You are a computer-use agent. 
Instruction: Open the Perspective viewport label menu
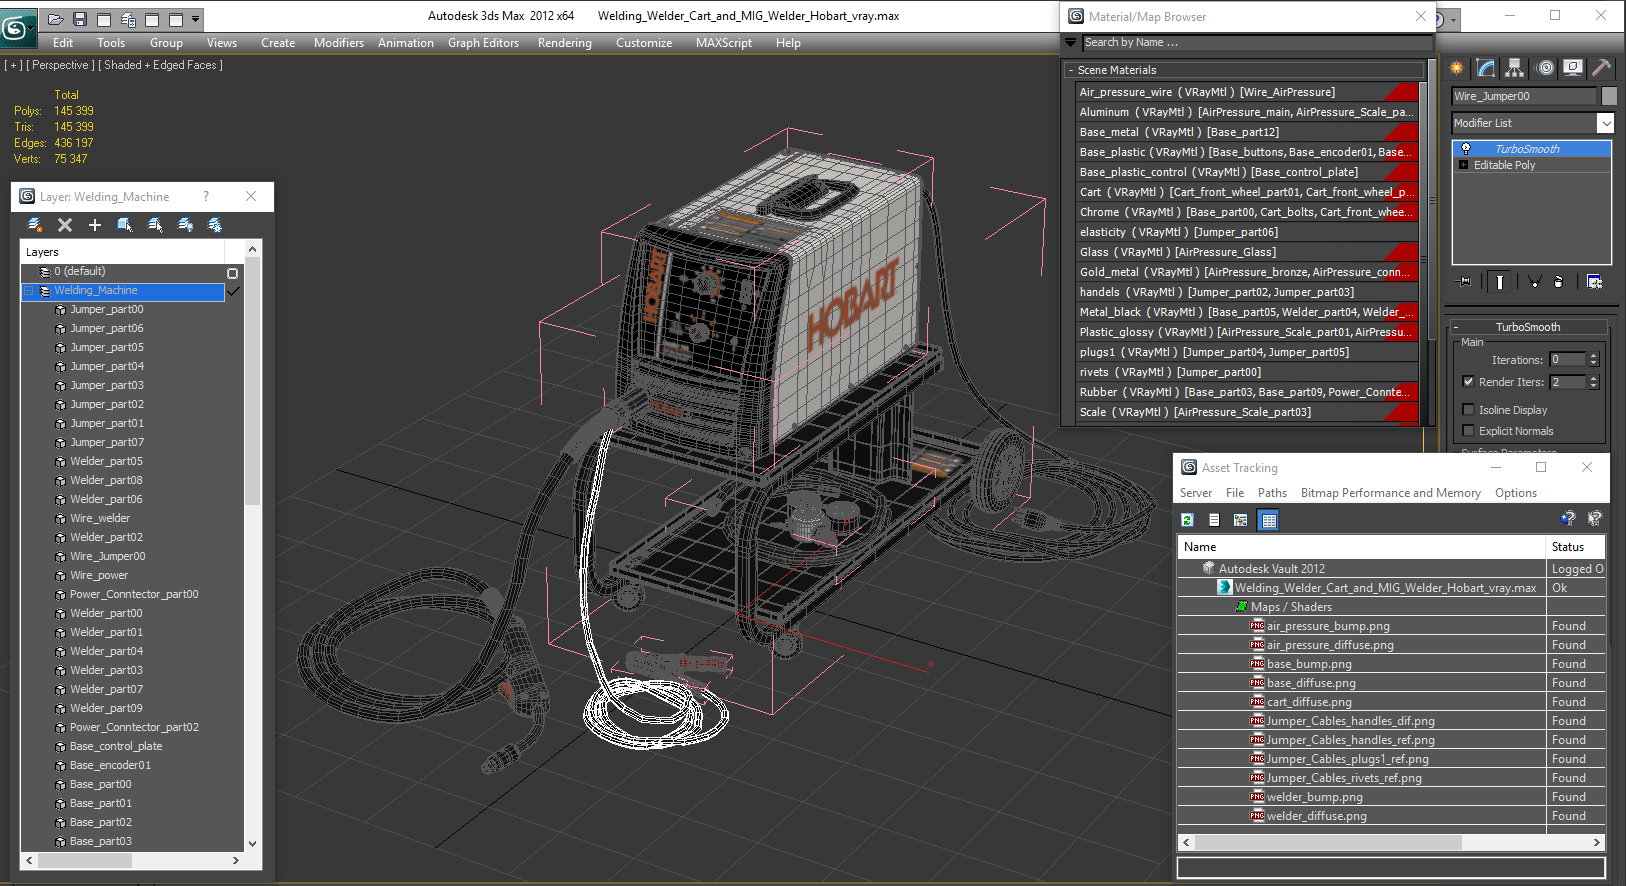60,65
